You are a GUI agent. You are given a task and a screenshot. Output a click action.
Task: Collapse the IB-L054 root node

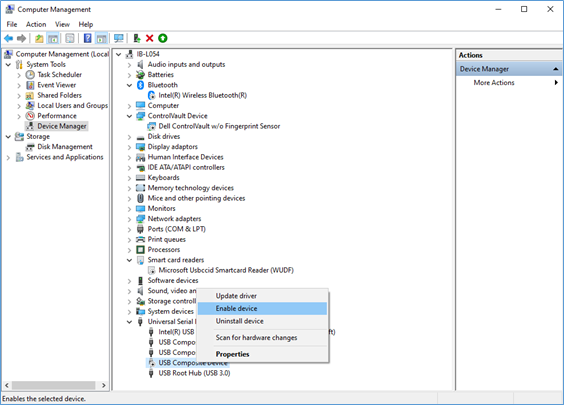(x=118, y=54)
